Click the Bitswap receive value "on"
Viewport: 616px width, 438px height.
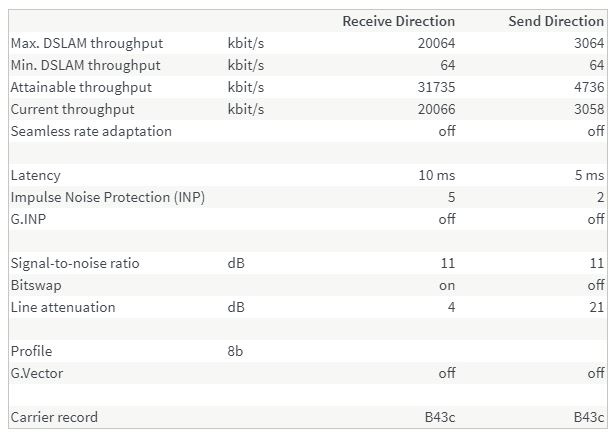(447, 285)
